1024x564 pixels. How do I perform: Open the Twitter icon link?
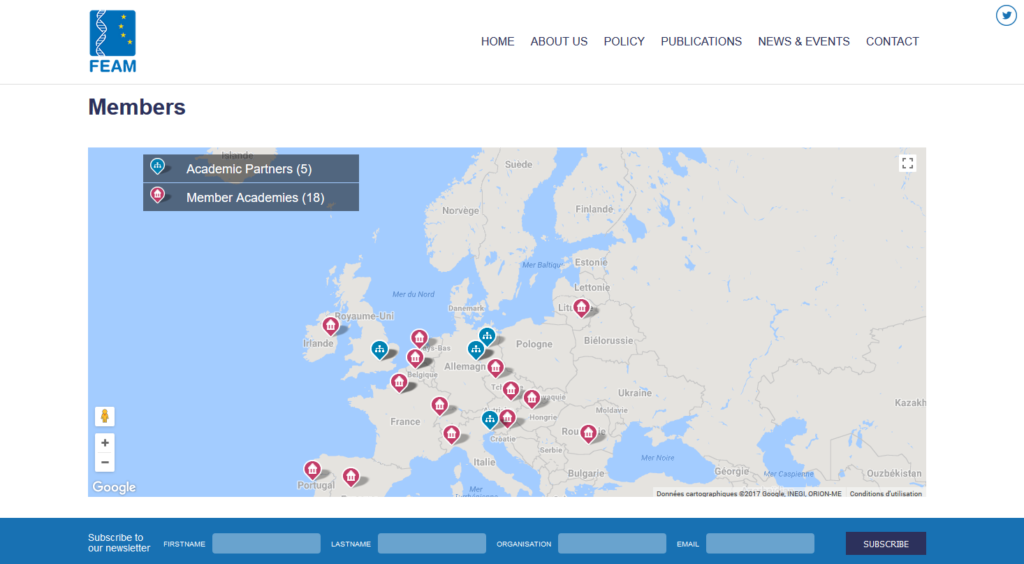tap(1005, 15)
